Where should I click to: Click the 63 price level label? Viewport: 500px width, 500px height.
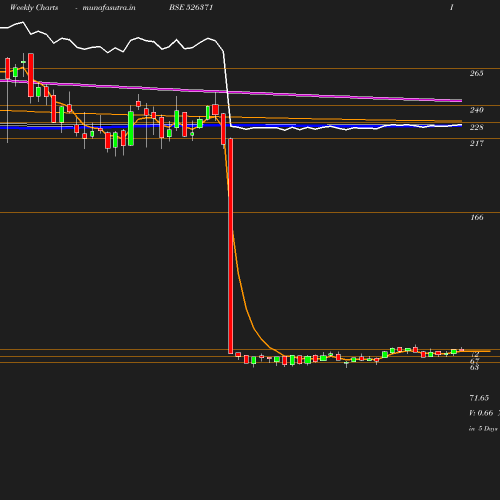474,367
